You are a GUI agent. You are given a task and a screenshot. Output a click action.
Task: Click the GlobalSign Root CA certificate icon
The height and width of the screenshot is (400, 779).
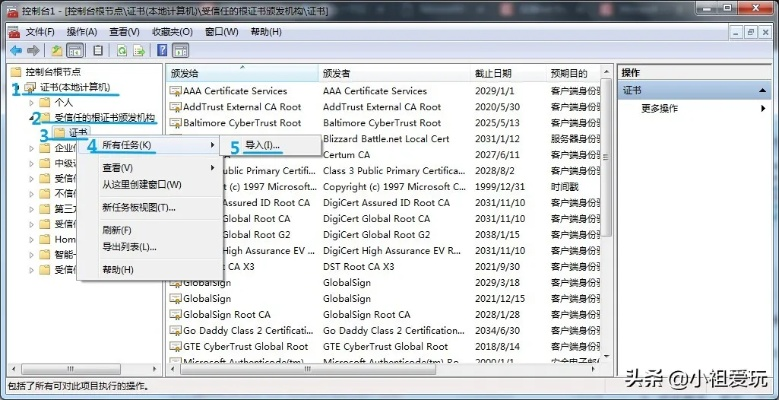[175, 315]
